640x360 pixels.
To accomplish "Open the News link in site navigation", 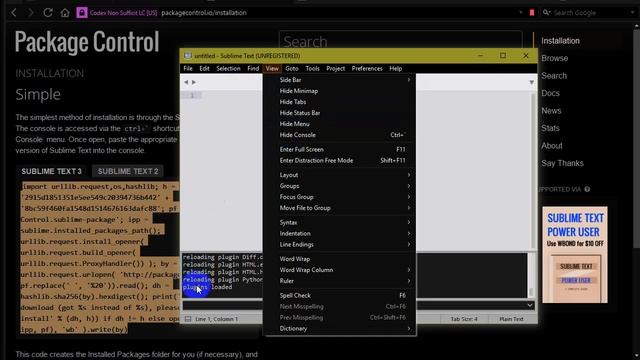I will [551, 111].
